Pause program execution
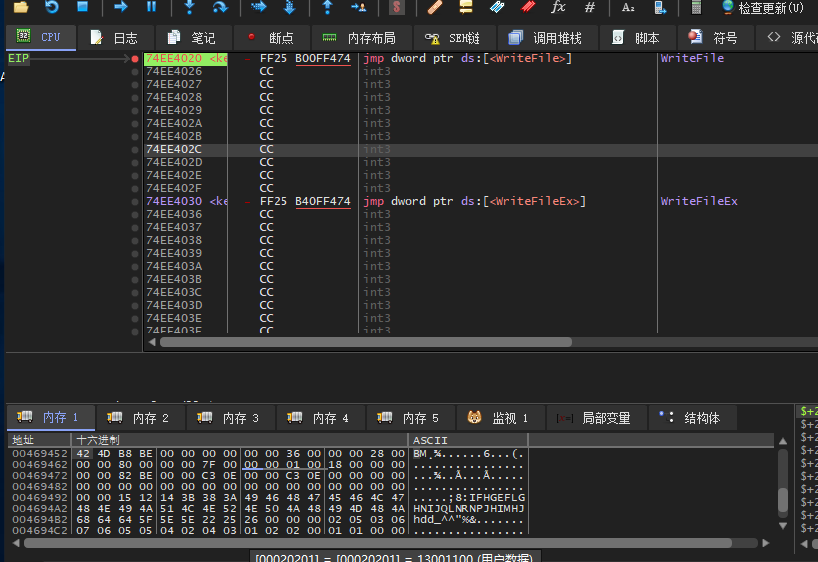The width and height of the screenshot is (818, 562). (x=151, y=6)
